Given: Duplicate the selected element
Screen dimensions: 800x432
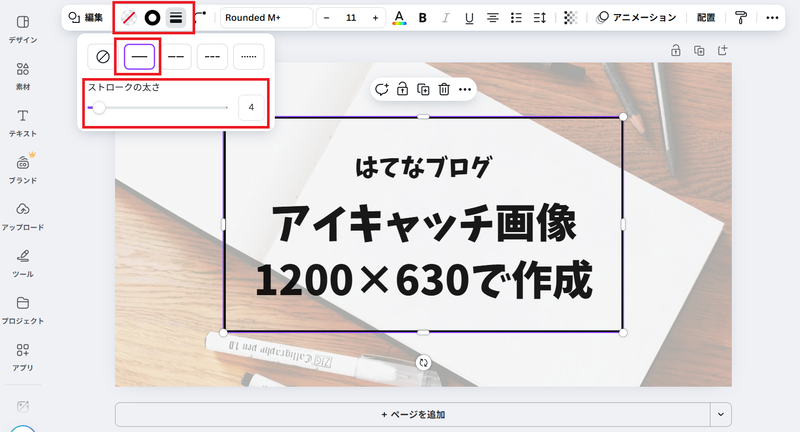Looking at the screenshot, I should (423, 90).
